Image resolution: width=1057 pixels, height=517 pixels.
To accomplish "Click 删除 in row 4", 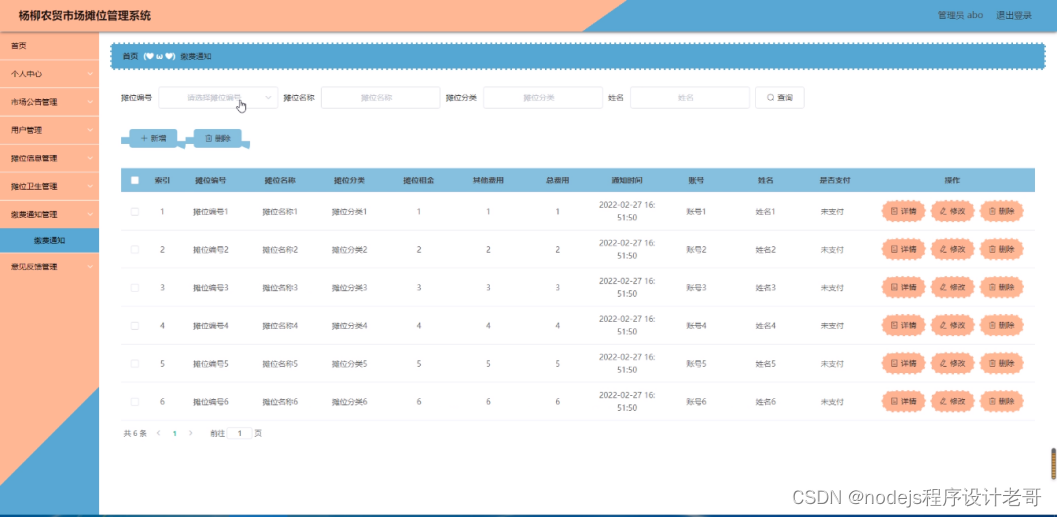I will click(1002, 326).
